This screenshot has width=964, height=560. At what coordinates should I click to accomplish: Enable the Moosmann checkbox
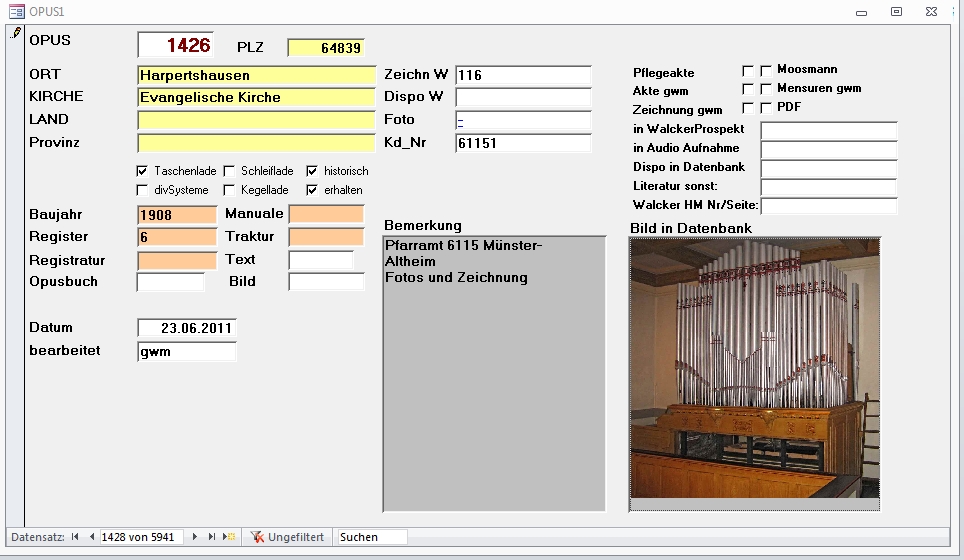click(x=766, y=71)
